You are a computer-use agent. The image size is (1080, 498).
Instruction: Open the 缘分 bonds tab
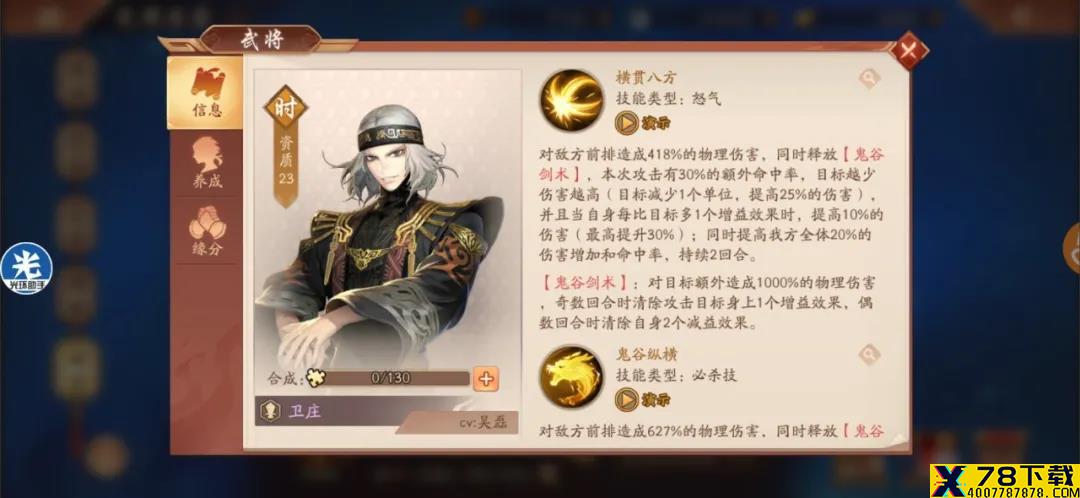pos(207,231)
